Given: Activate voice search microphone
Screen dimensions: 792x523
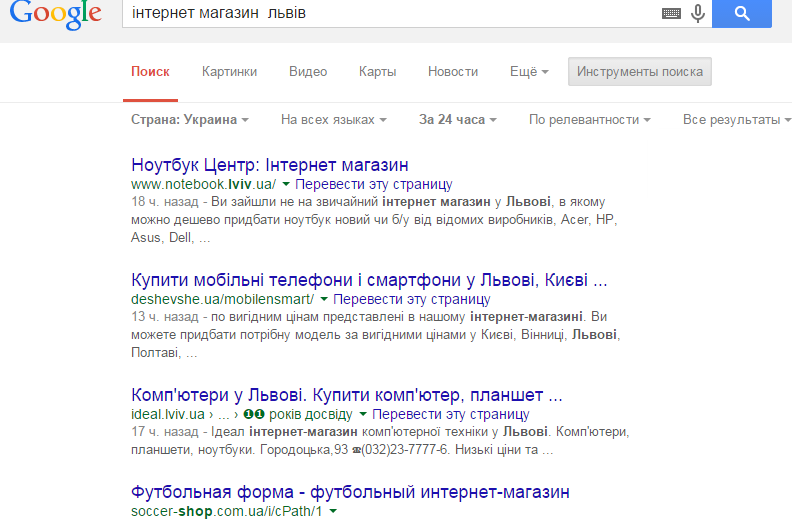Looking at the screenshot, I should pos(698,14).
